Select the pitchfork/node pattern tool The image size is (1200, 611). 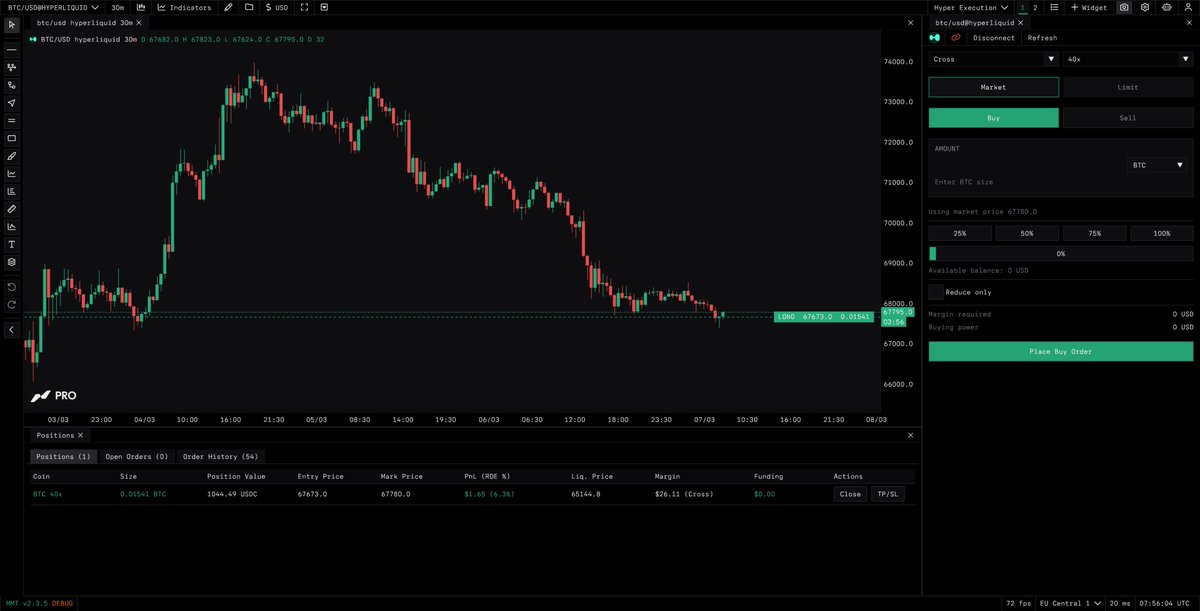(x=11, y=67)
